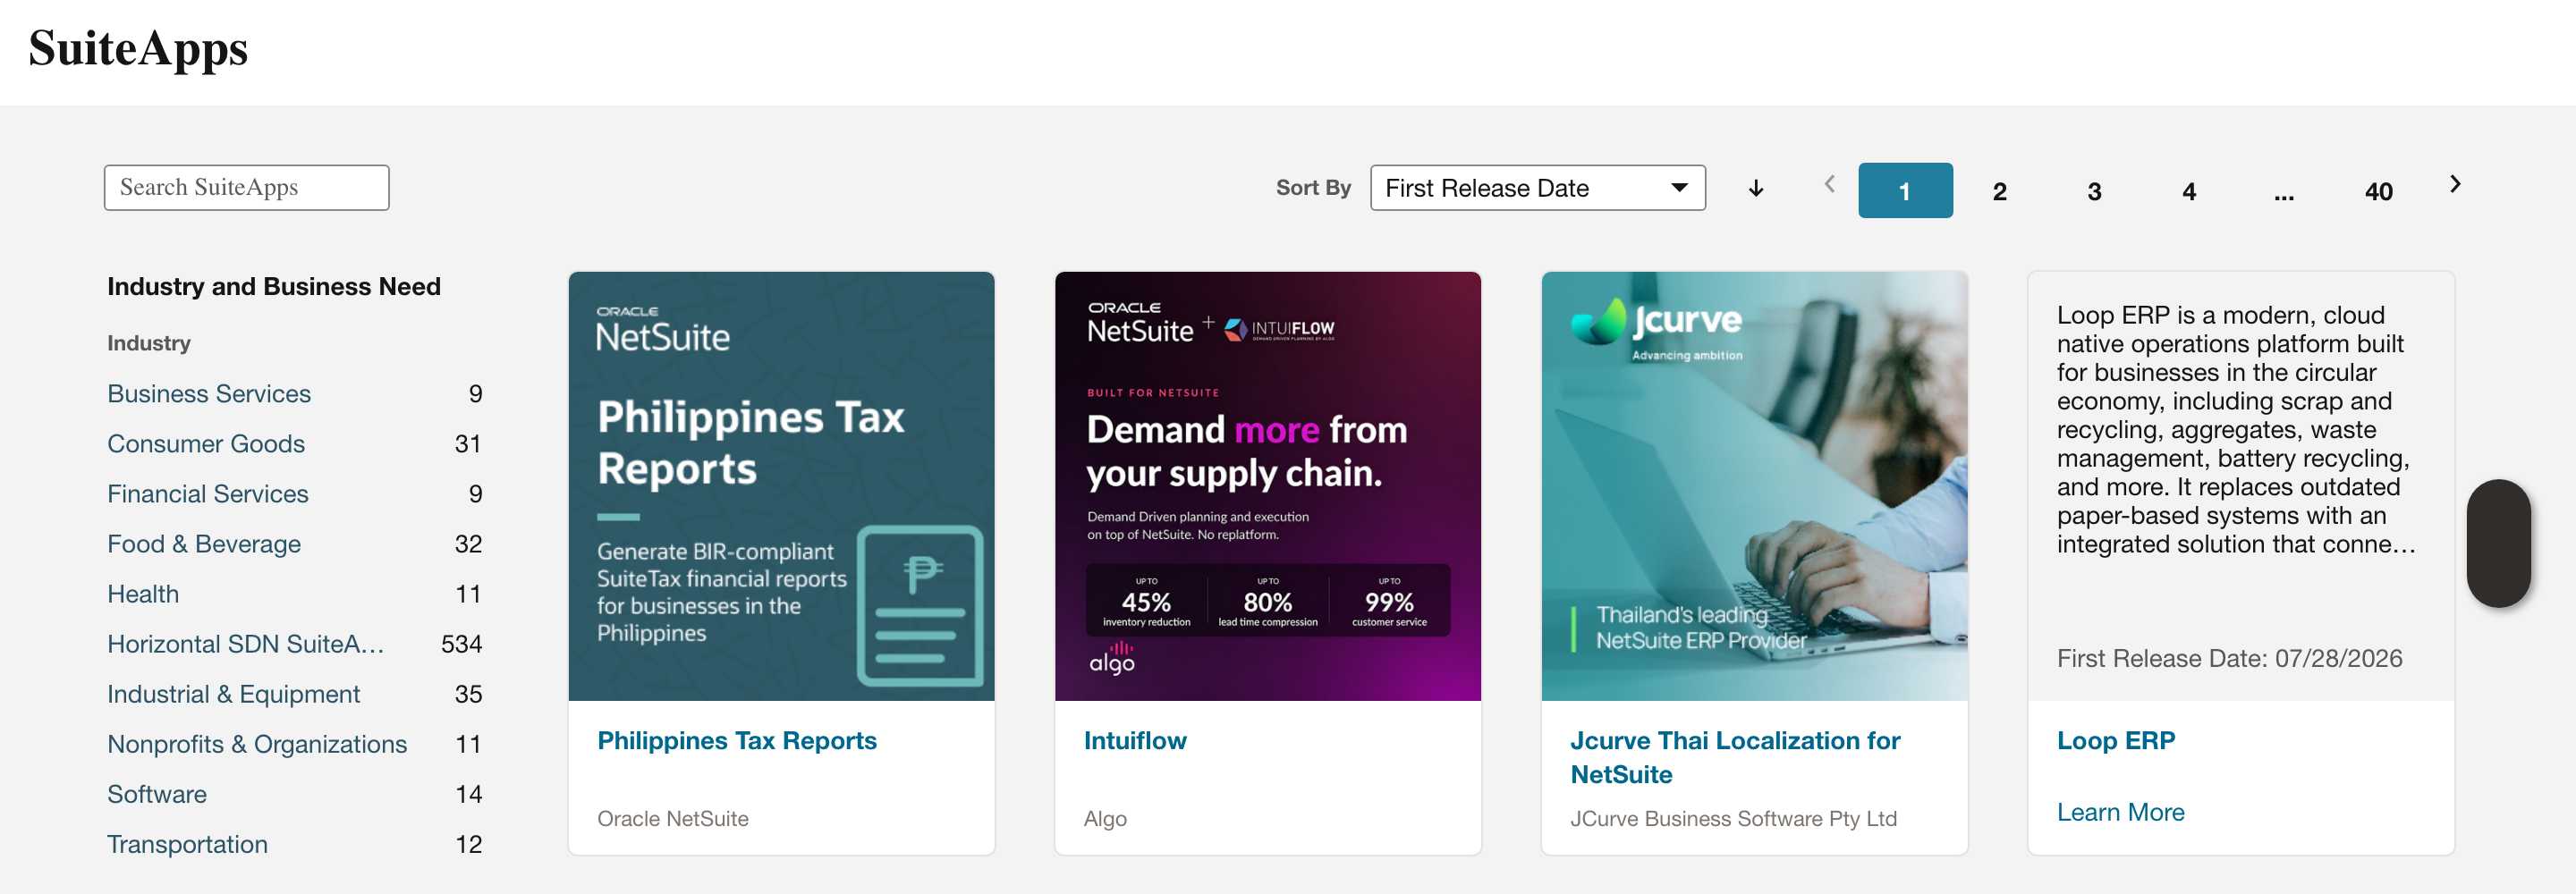Screen dimensions: 2576x894
Task: Click the Intuiflow title link
Action: pyautogui.click(x=1135, y=741)
